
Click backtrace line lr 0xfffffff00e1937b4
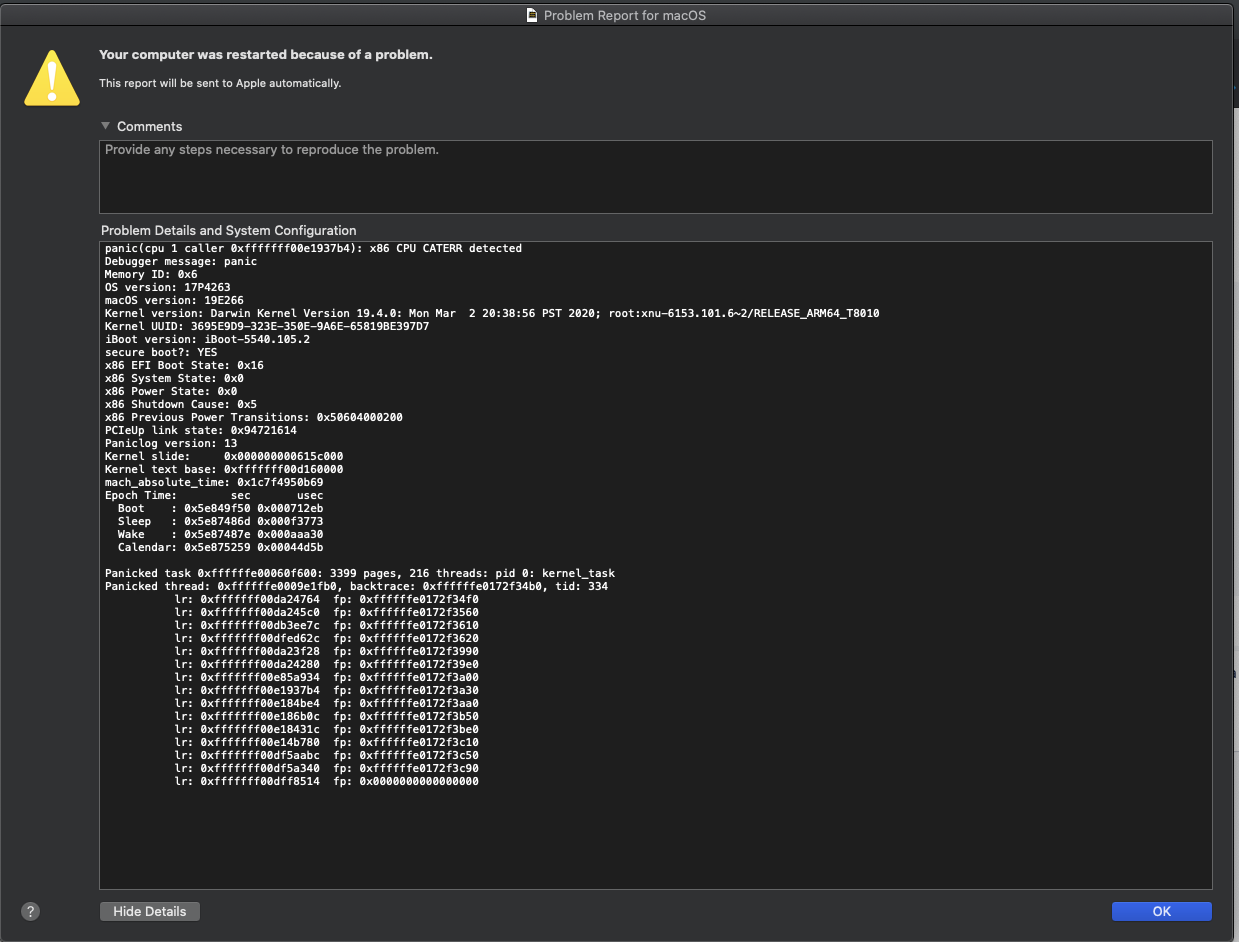[x=327, y=690]
